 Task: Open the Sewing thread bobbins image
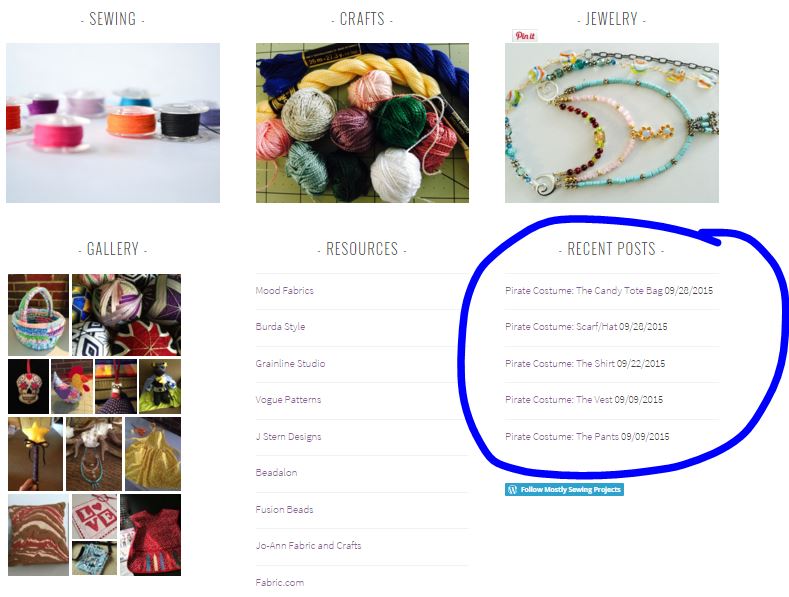(x=113, y=123)
